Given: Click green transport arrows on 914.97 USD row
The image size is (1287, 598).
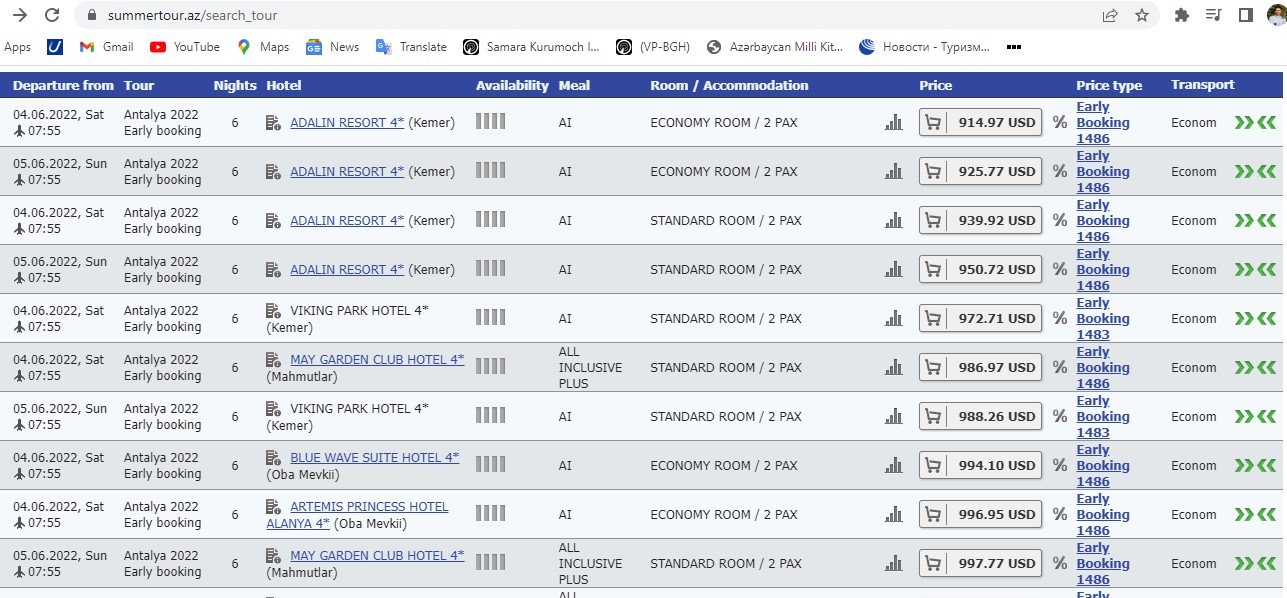Looking at the screenshot, I should coord(1255,122).
